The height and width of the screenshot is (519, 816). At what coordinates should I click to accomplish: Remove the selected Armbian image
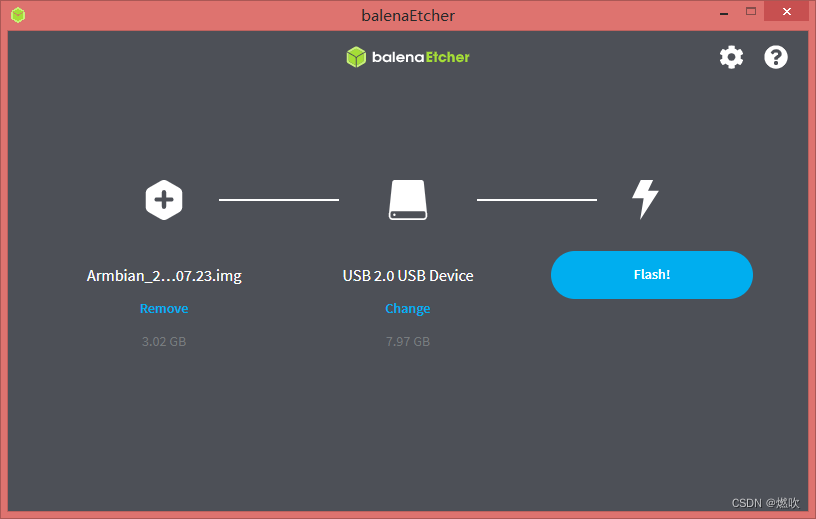click(x=164, y=309)
